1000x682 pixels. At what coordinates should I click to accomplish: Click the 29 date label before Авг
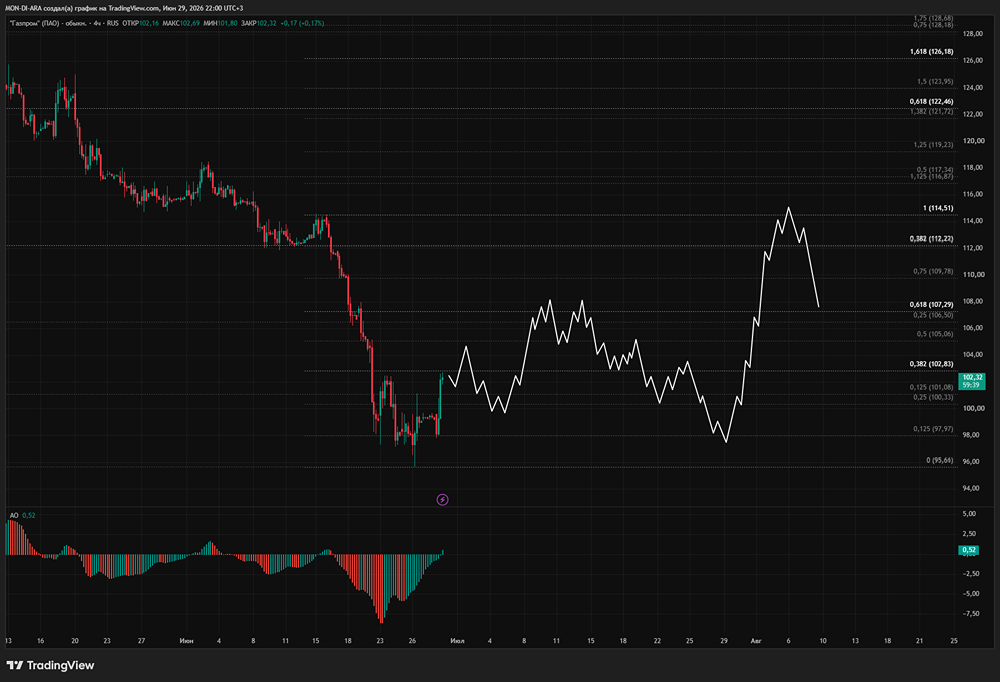coord(724,641)
